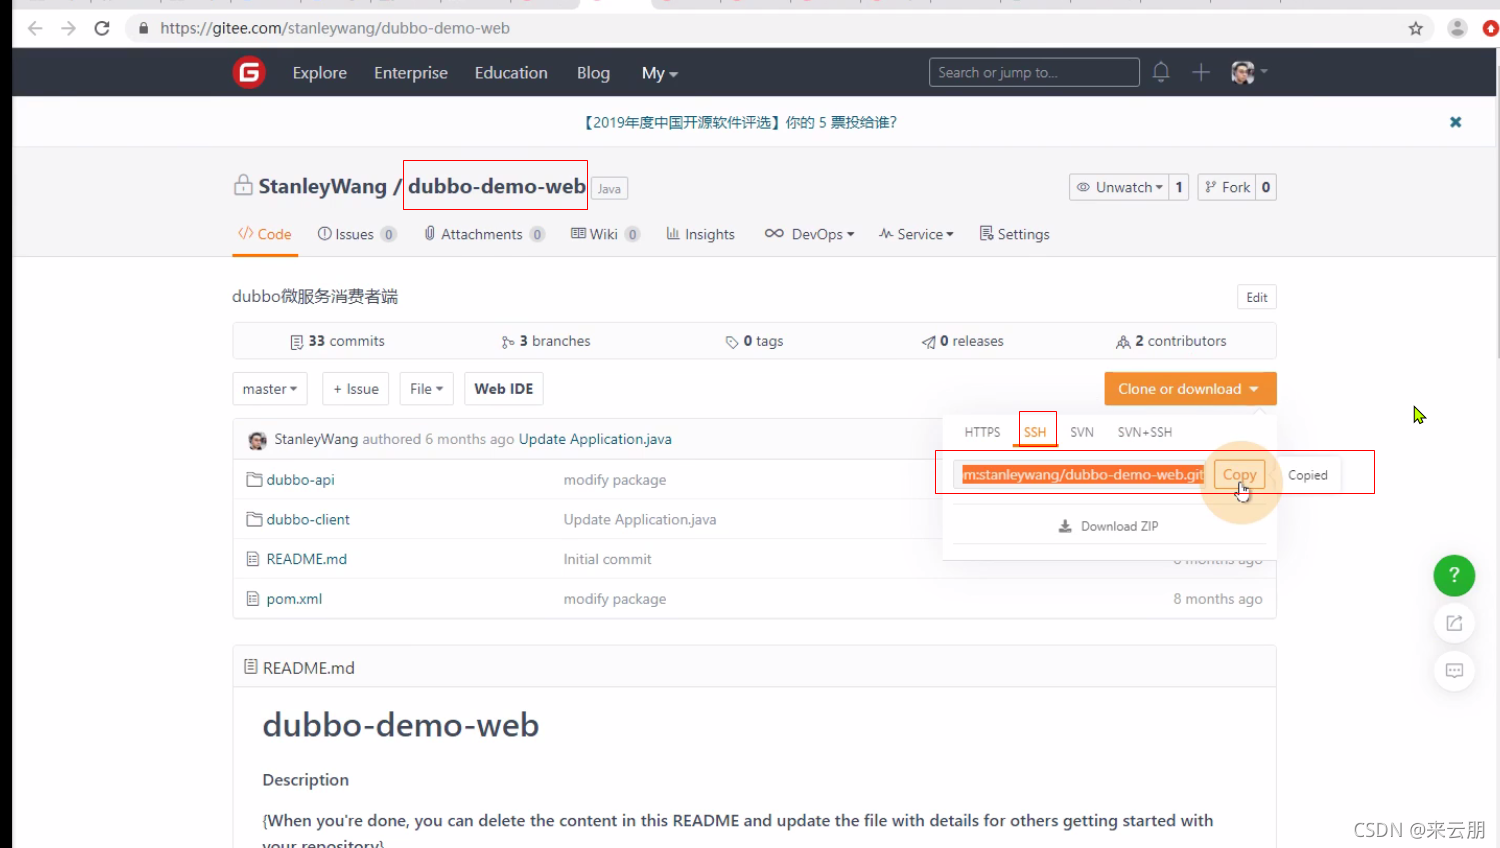
Task: Expand the DevOps dropdown
Action: point(809,234)
